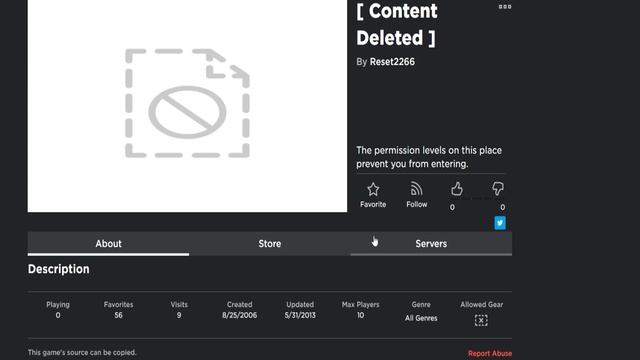
Task: Switch to the About tab
Action: (x=108, y=244)
